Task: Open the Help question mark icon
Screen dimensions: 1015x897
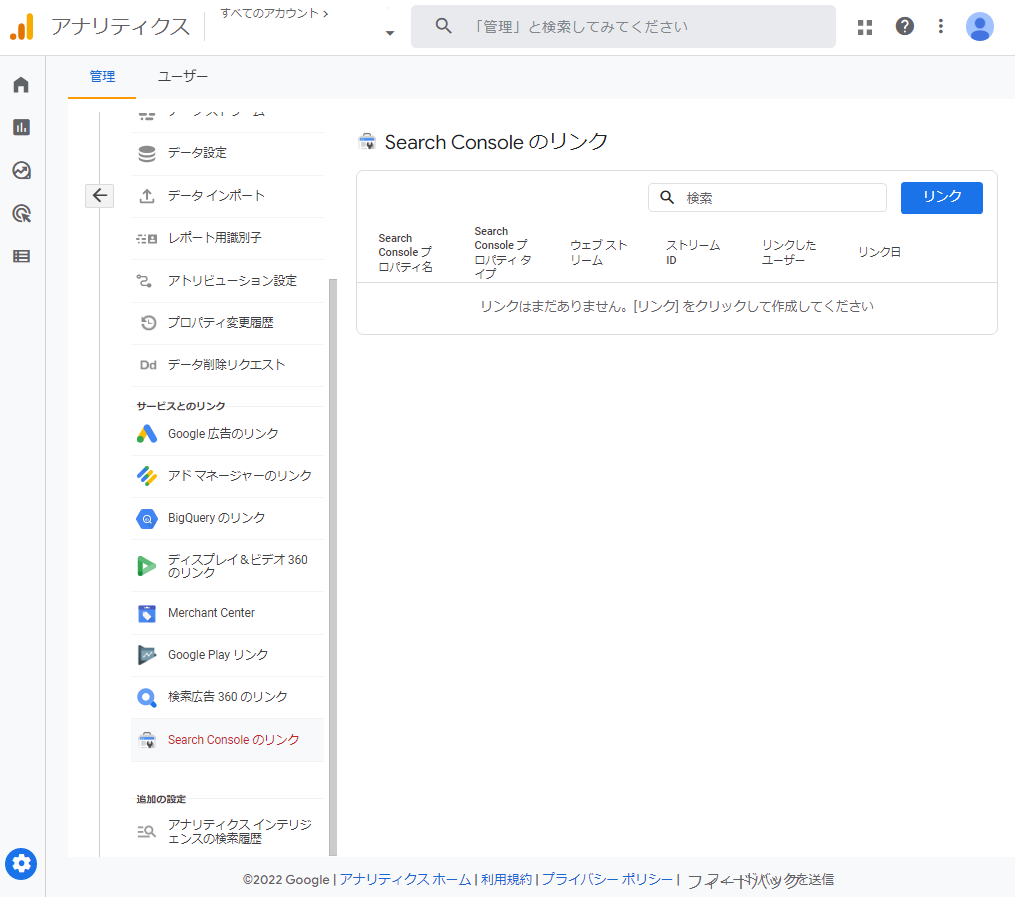Action: click(904, 27)
